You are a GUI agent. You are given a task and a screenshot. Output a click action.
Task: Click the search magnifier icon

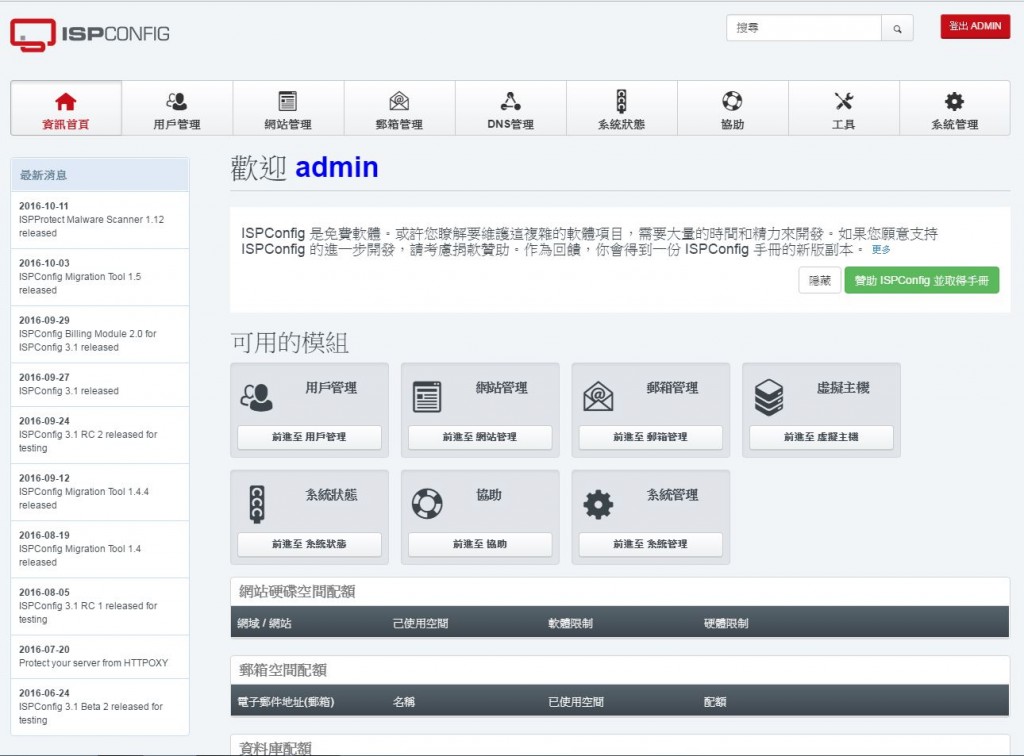point(897,29)
